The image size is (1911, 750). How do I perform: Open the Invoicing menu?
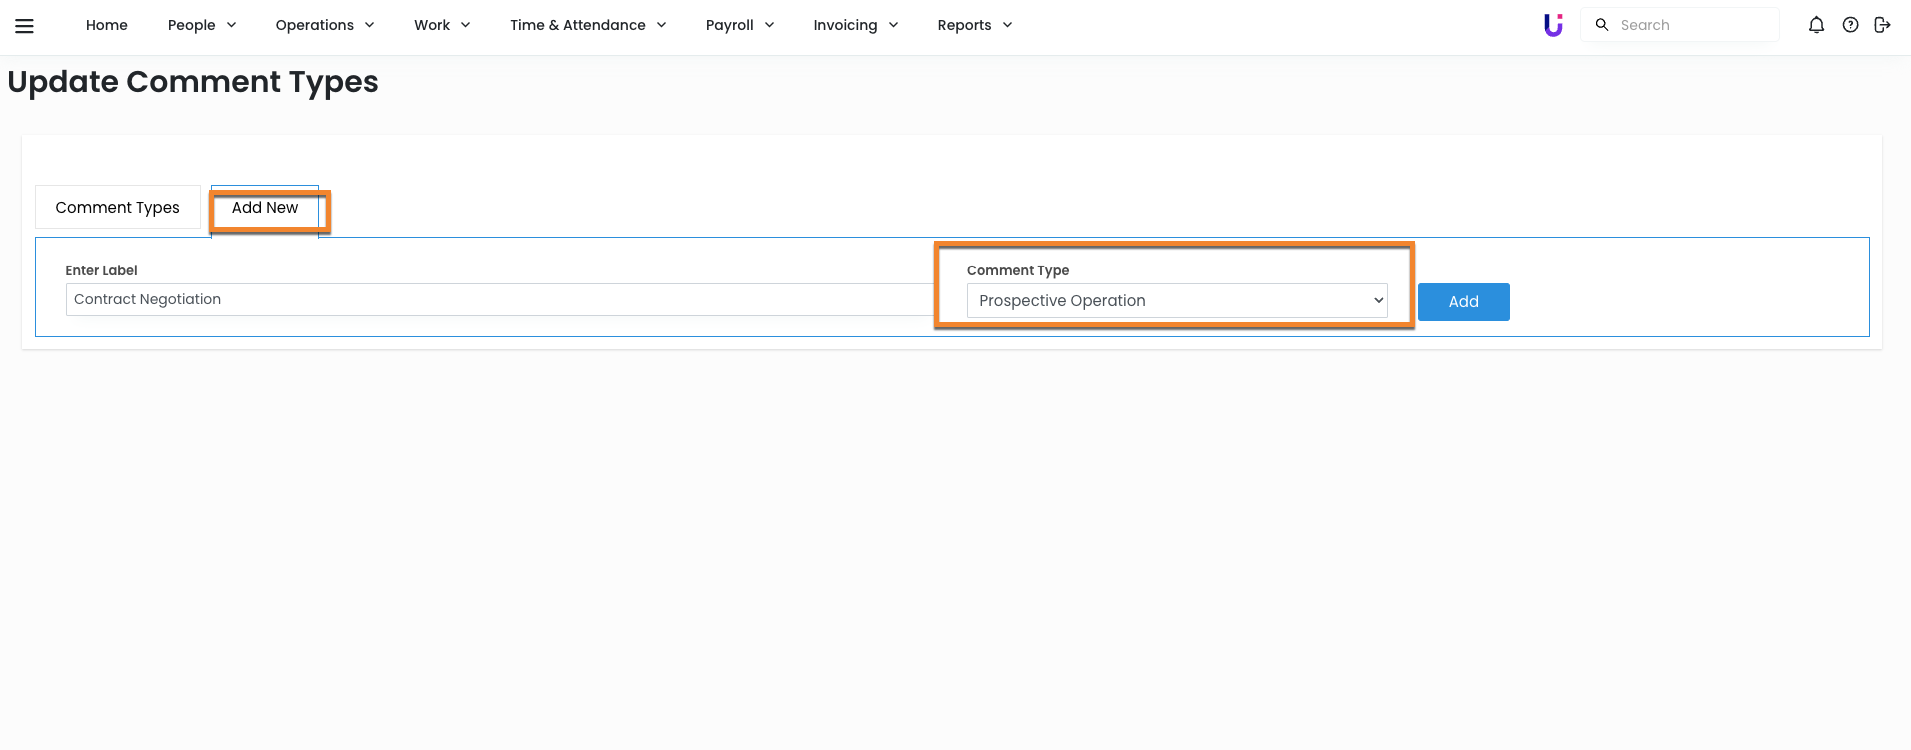[x=855, y=25]
